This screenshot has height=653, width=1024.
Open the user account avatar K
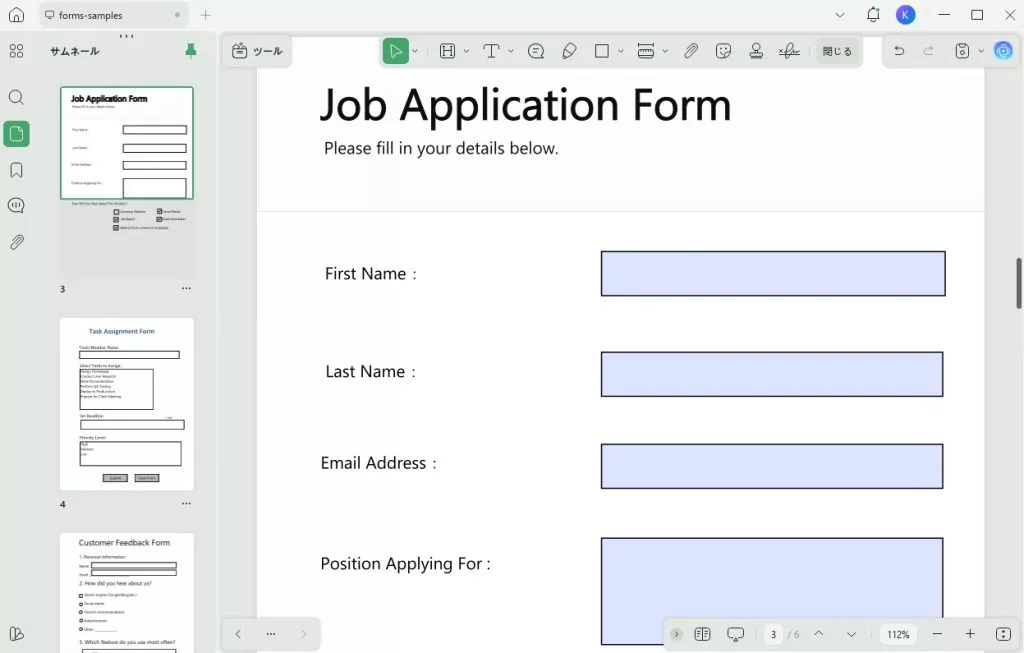point(905,14)
